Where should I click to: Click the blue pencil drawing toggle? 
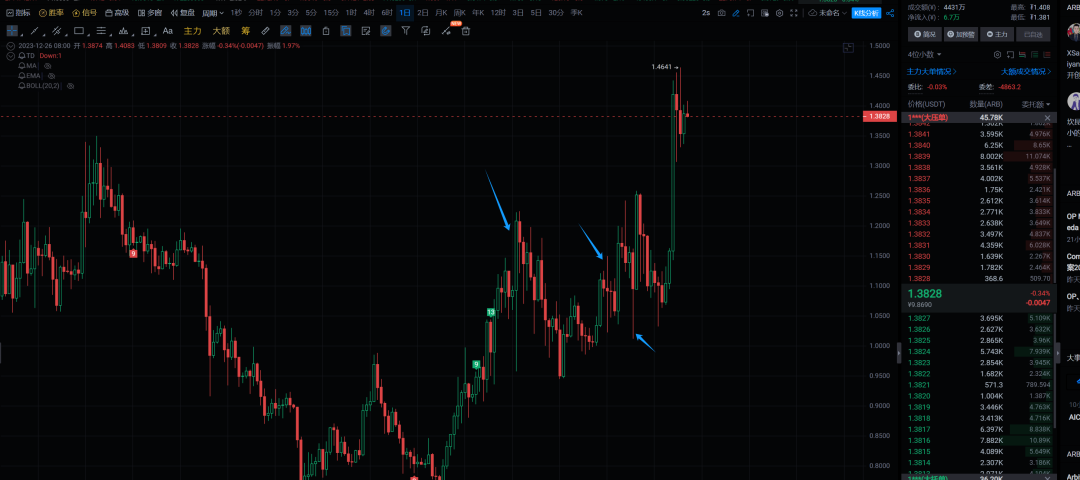tap(736, 13)
